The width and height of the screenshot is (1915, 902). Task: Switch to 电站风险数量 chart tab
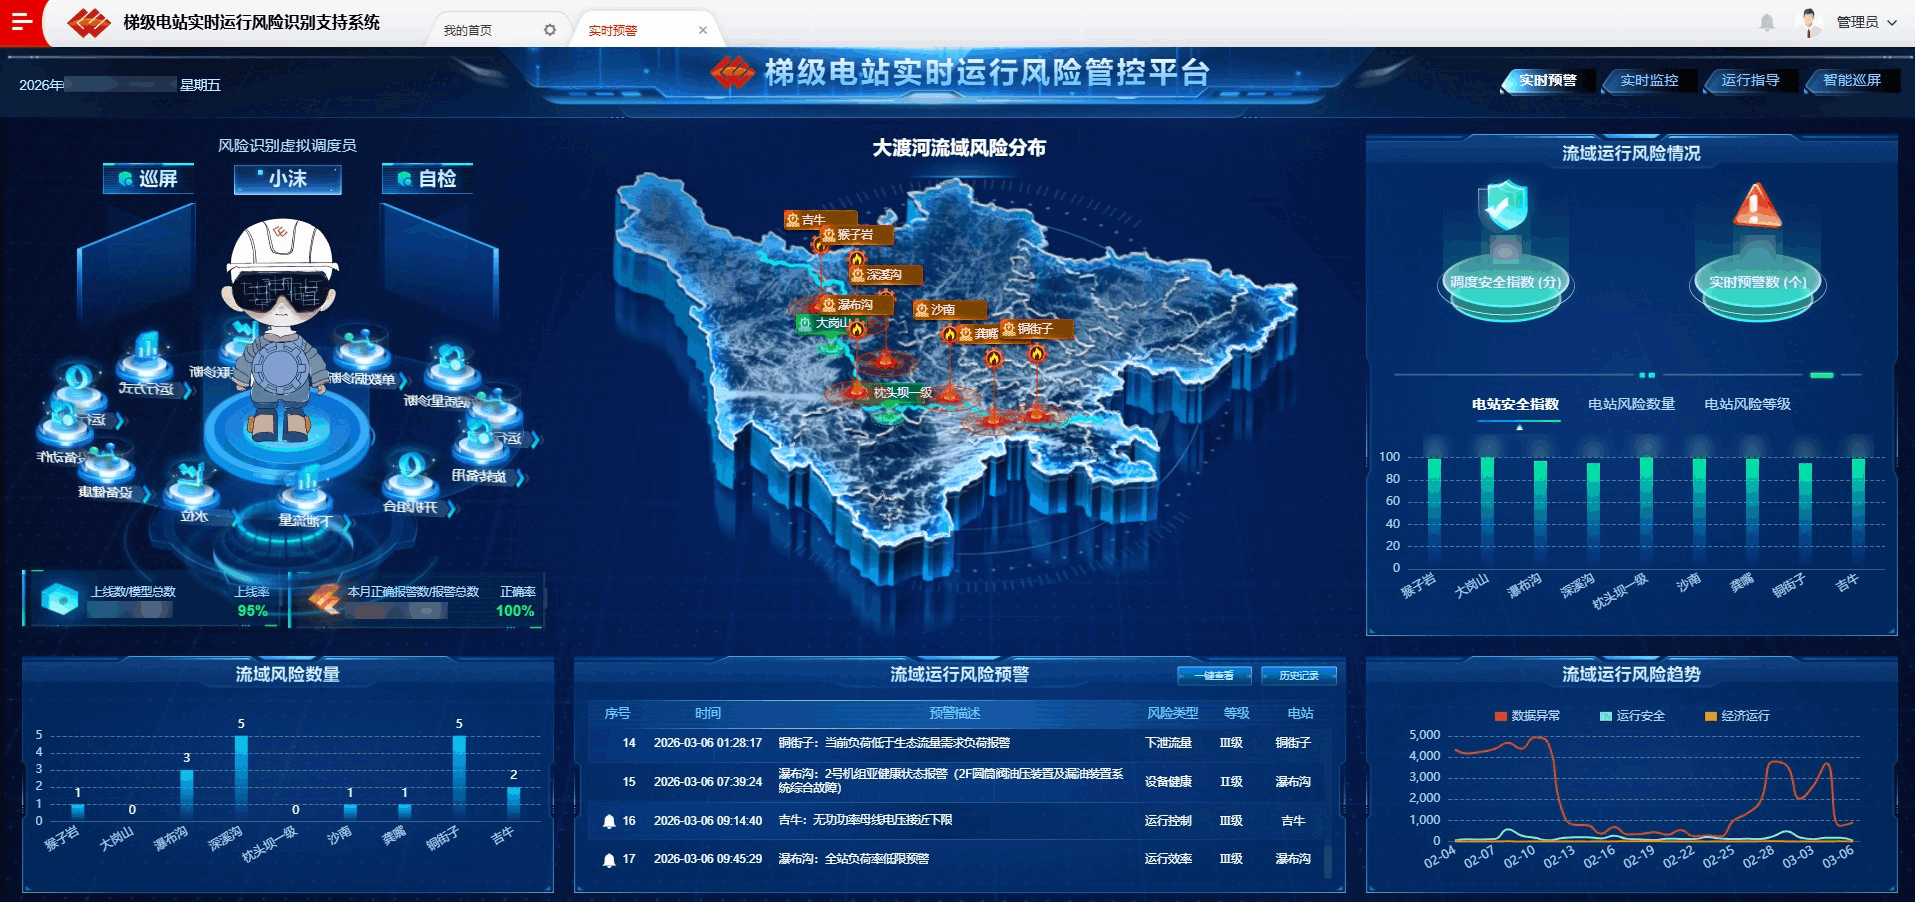pos(1631,404)
